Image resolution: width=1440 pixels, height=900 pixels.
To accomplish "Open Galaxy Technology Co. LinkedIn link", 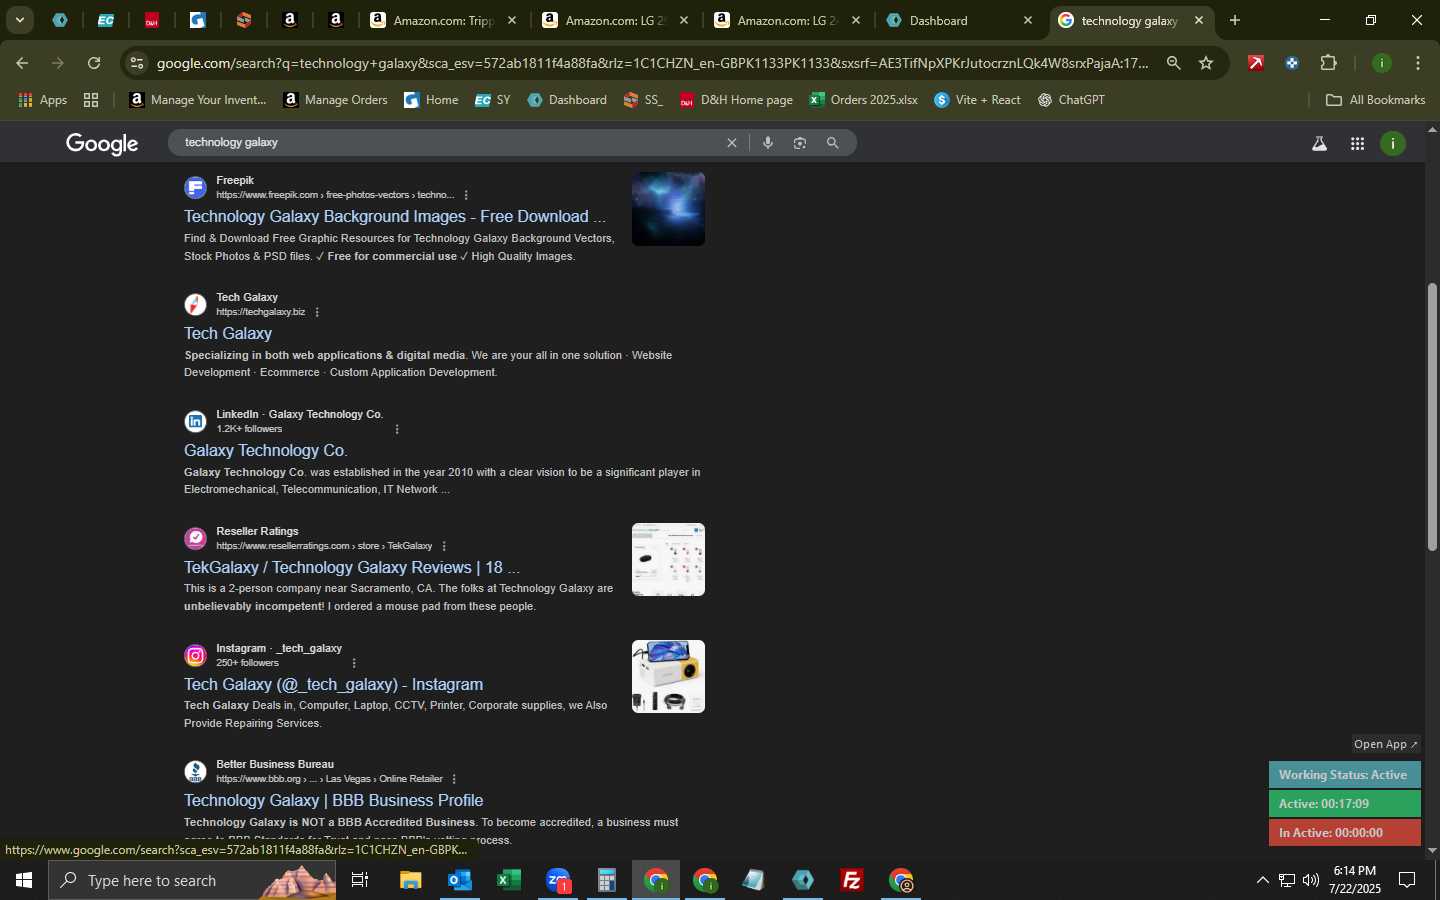I will pos(266,451).
